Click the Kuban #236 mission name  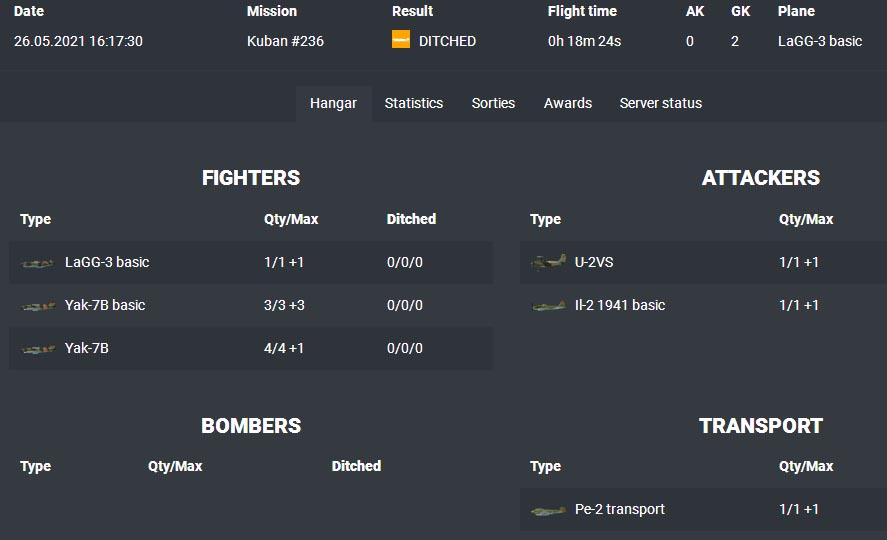[x=285, y=41]
